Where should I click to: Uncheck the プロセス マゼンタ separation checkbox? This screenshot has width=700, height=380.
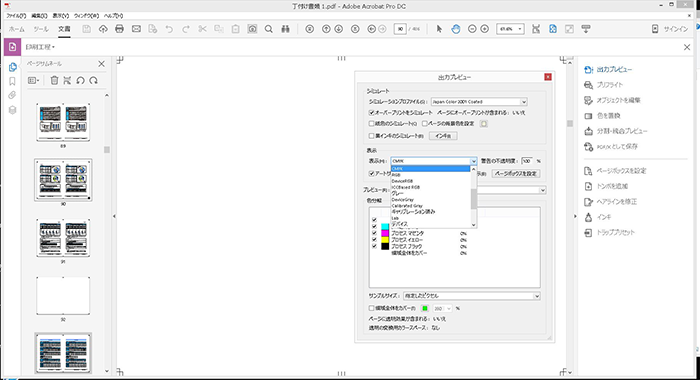374,233
